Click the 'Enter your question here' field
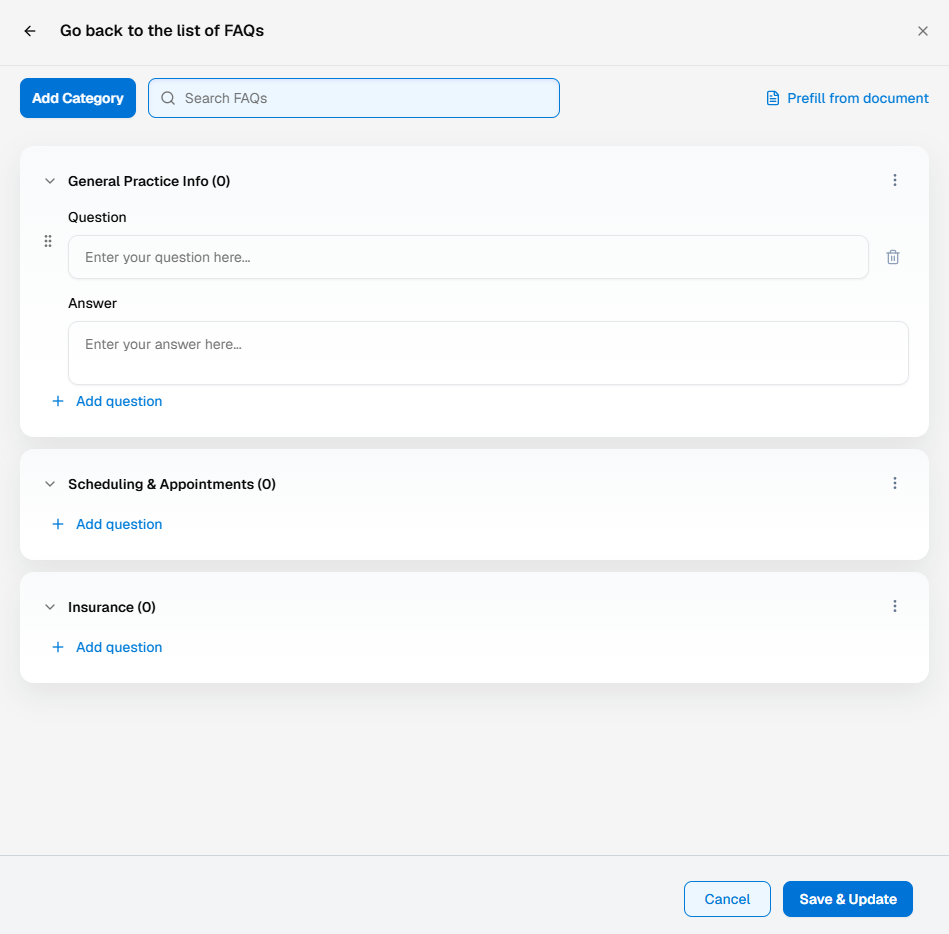Viewport: 949px width, 934px height. pyautogui.click(x=467, y=257)
